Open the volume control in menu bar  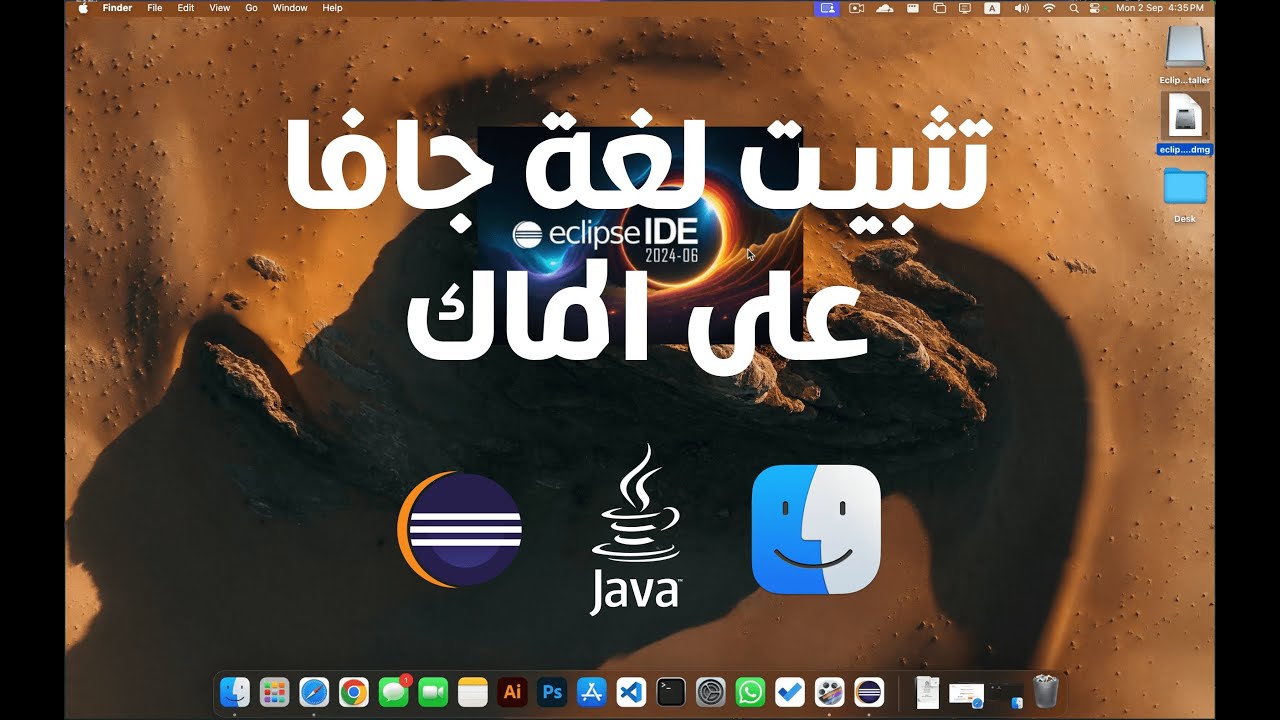pyautogui.click(x=1021, y=7)
